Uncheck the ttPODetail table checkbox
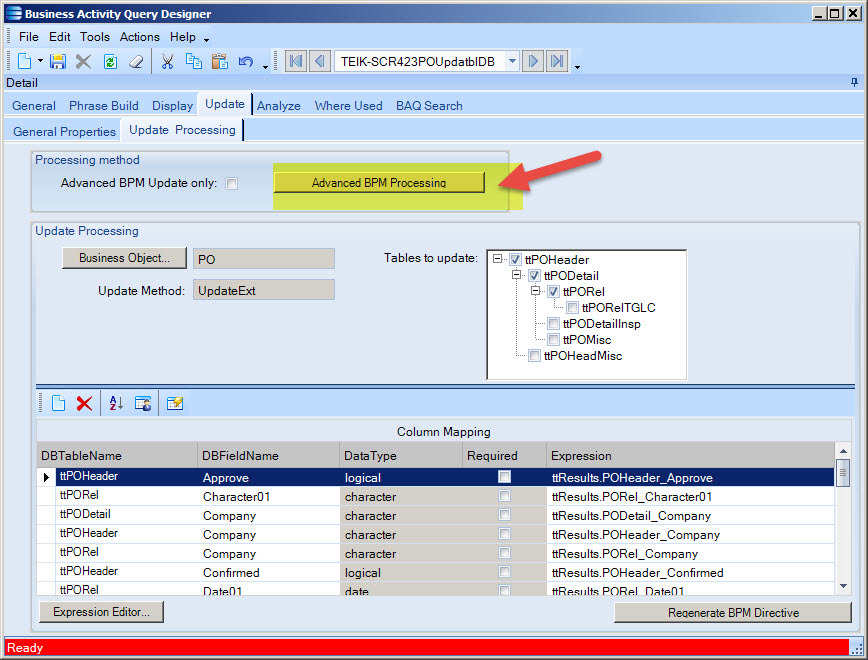This screenshot has height=660, width=868. (x=535, y=276)
